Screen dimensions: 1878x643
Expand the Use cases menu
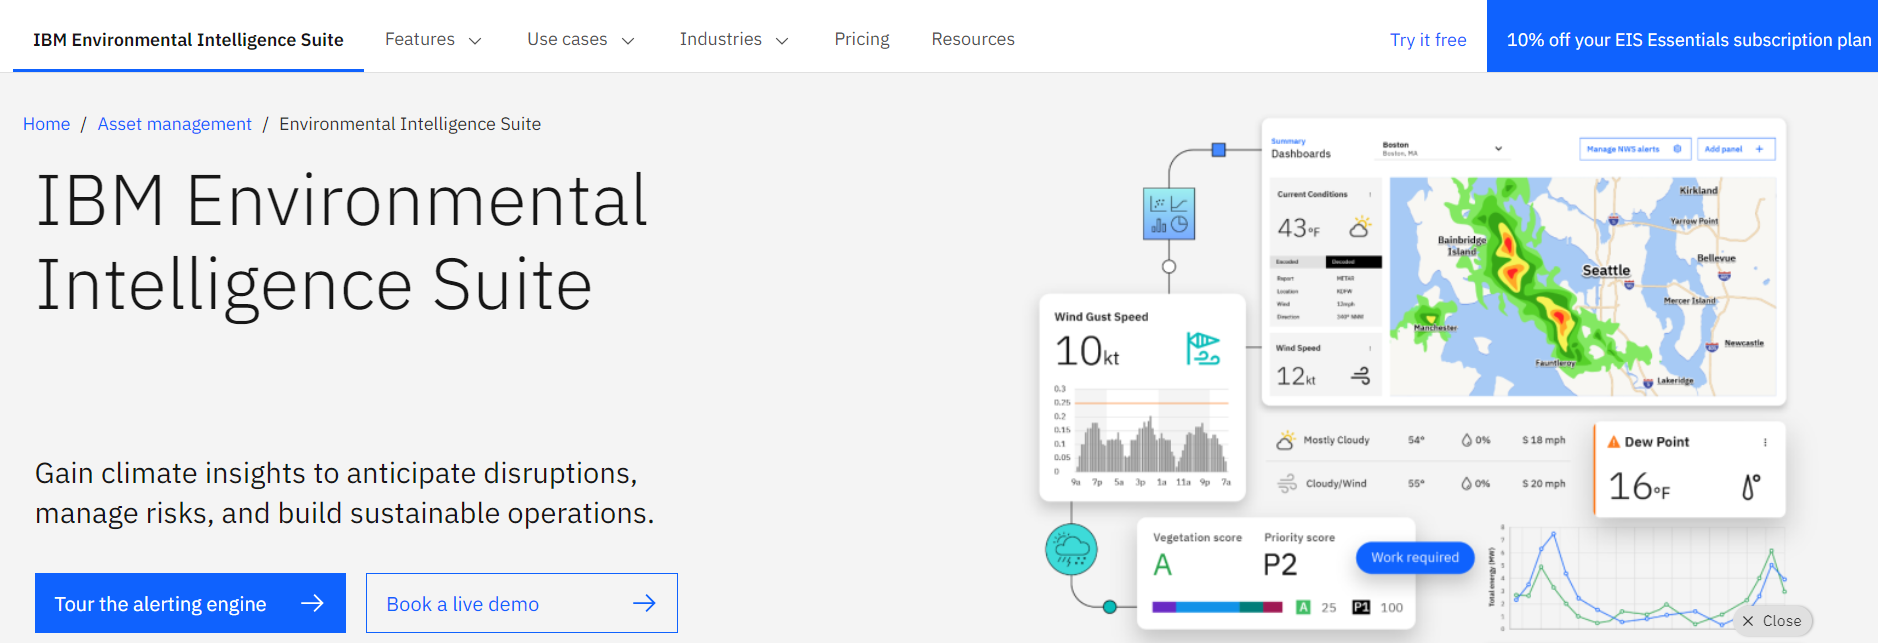pos(581,39)
